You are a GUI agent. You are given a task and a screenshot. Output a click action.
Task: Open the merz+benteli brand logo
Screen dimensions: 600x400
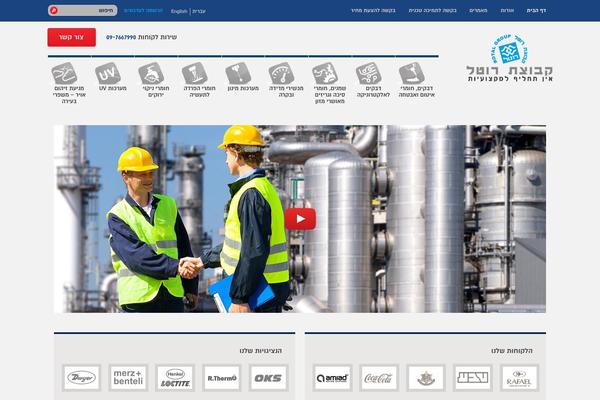click(128, 378)
